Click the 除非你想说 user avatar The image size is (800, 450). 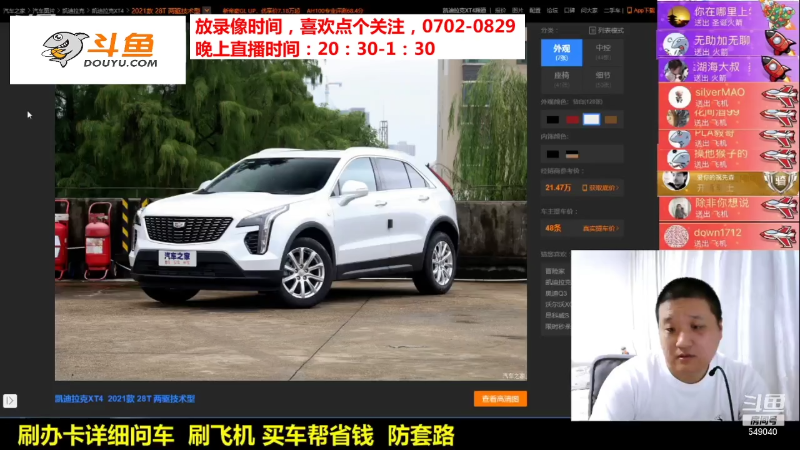coord(680,208)
